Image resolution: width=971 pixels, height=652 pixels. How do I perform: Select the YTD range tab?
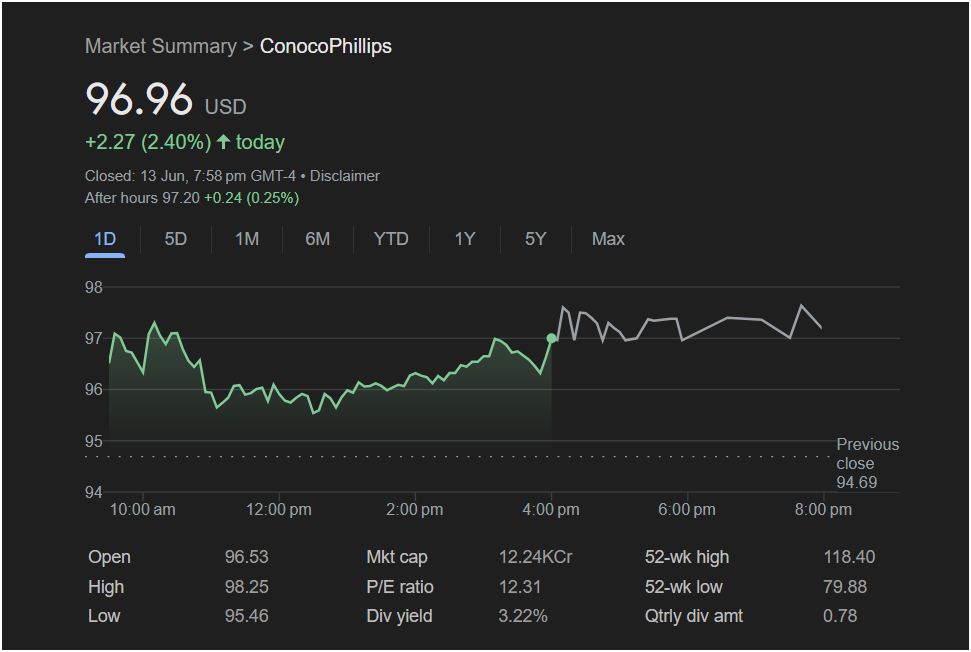391,239
